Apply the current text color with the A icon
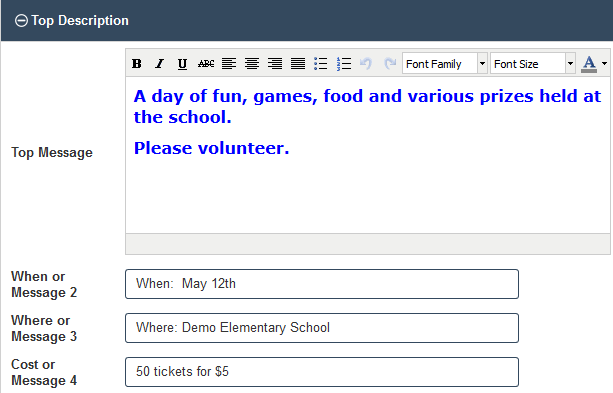 589,64
